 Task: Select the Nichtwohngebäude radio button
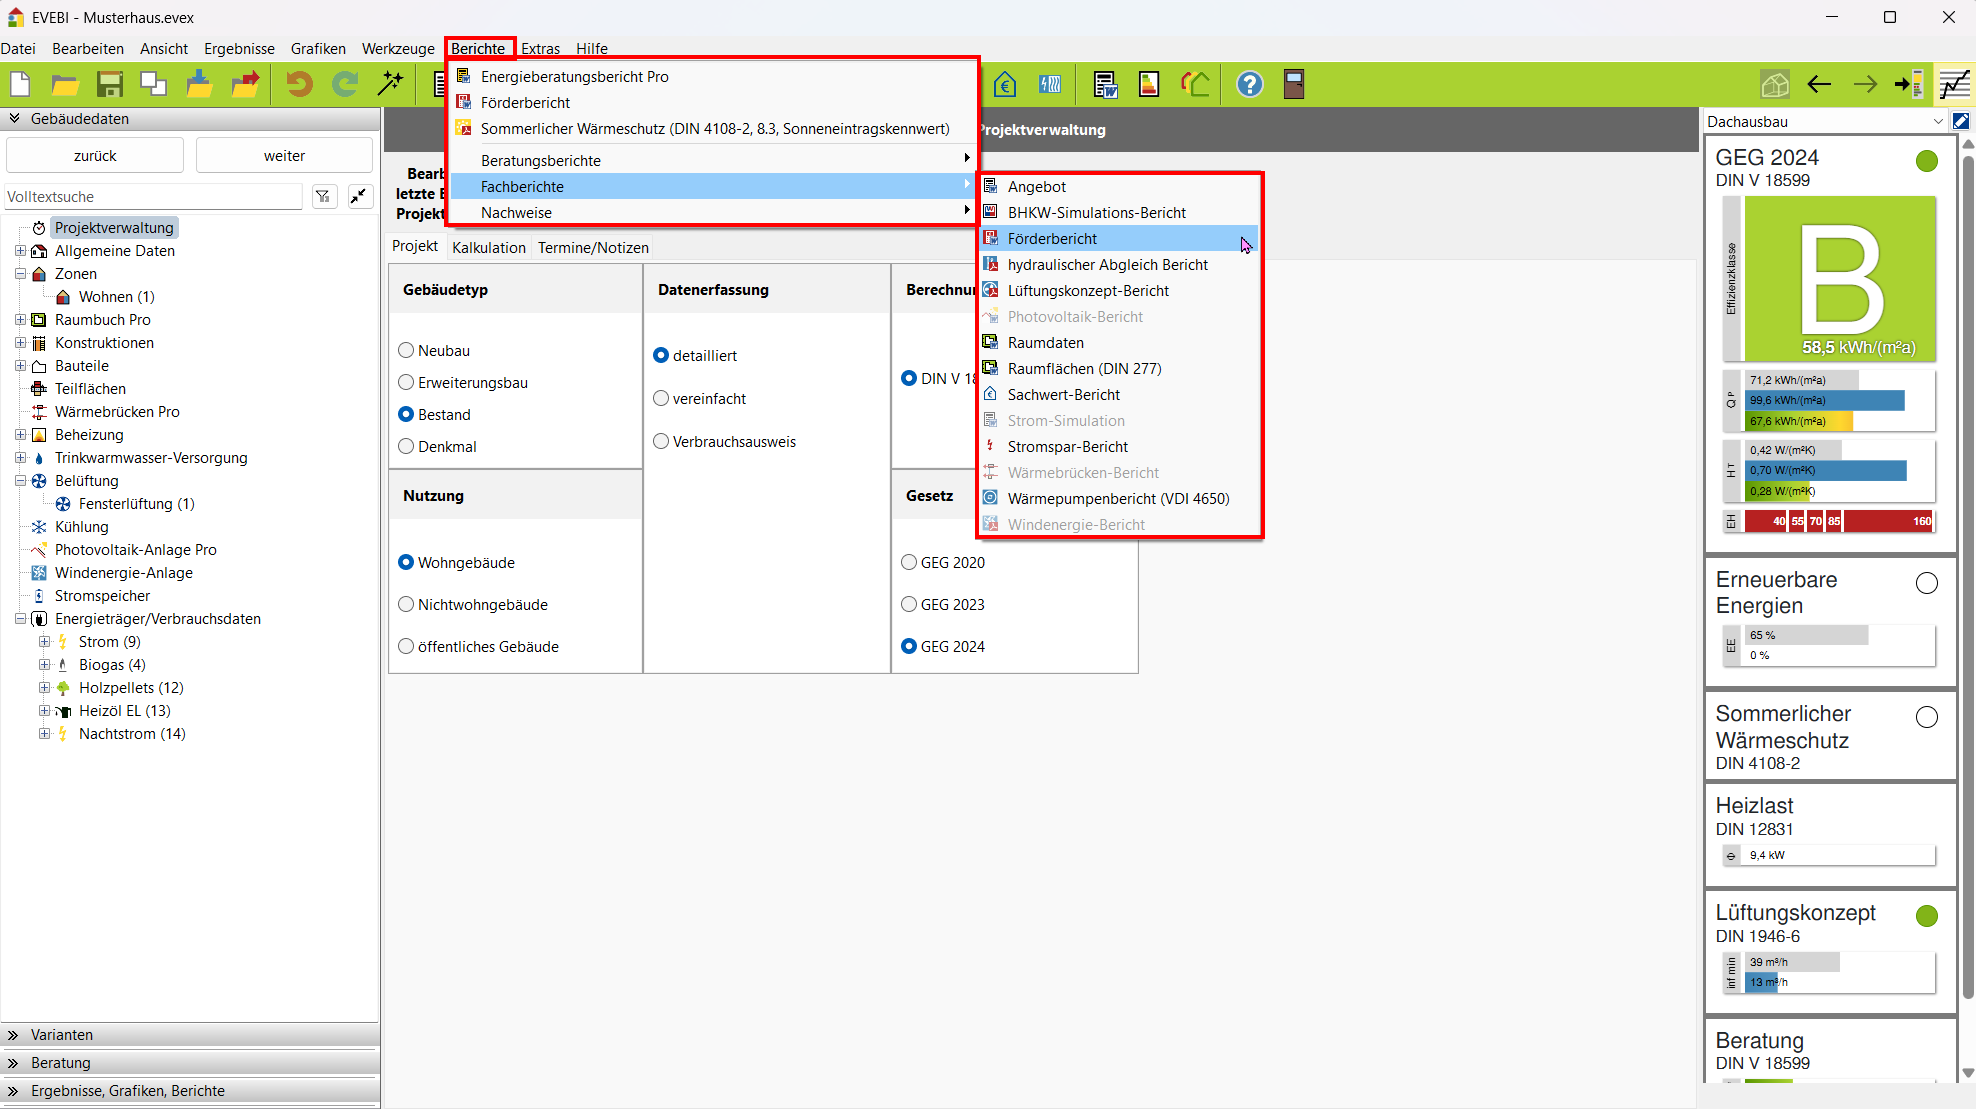click(x=406, y=604)
